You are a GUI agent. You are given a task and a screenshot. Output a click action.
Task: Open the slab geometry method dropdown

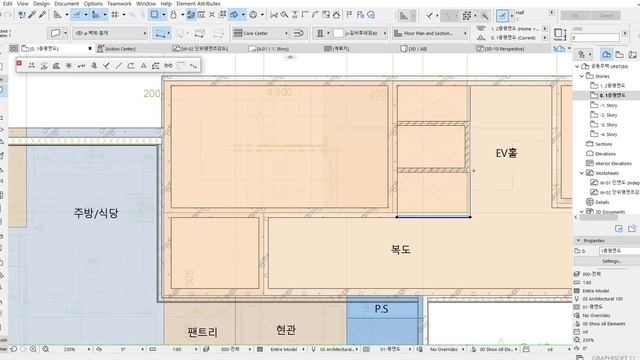coord(58,33)
